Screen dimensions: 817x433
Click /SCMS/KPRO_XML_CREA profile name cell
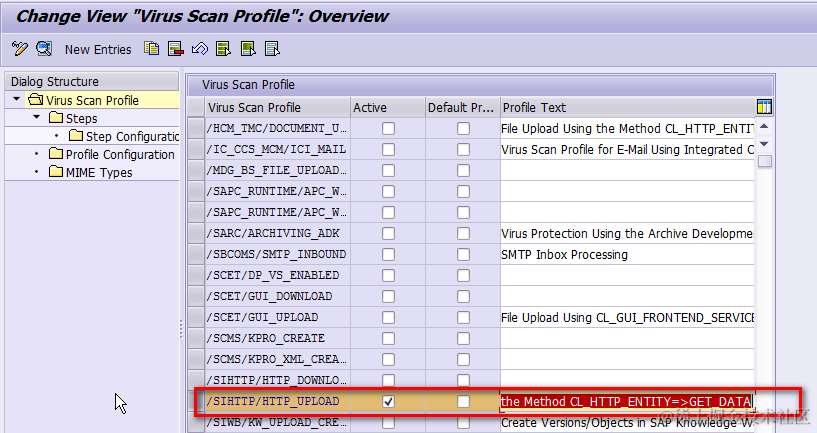click(278, 359)
